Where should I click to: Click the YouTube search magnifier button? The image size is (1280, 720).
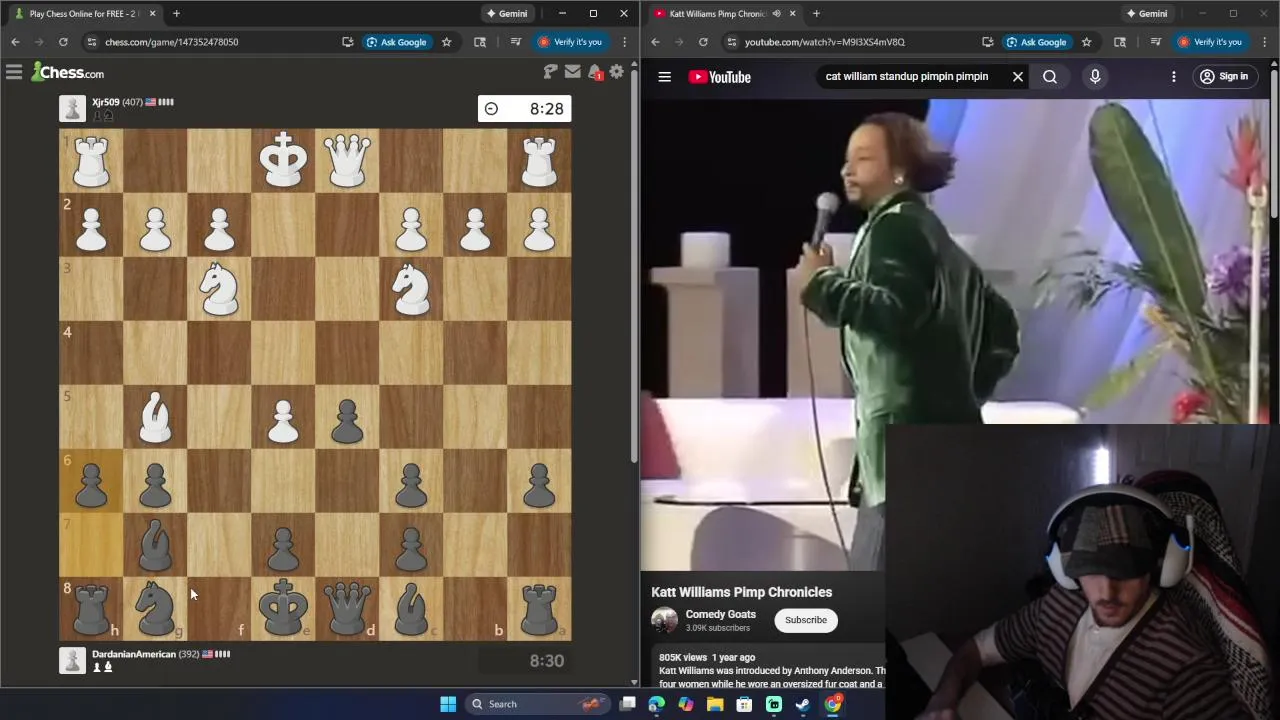pyautogui.click(x=1050, y=77)
